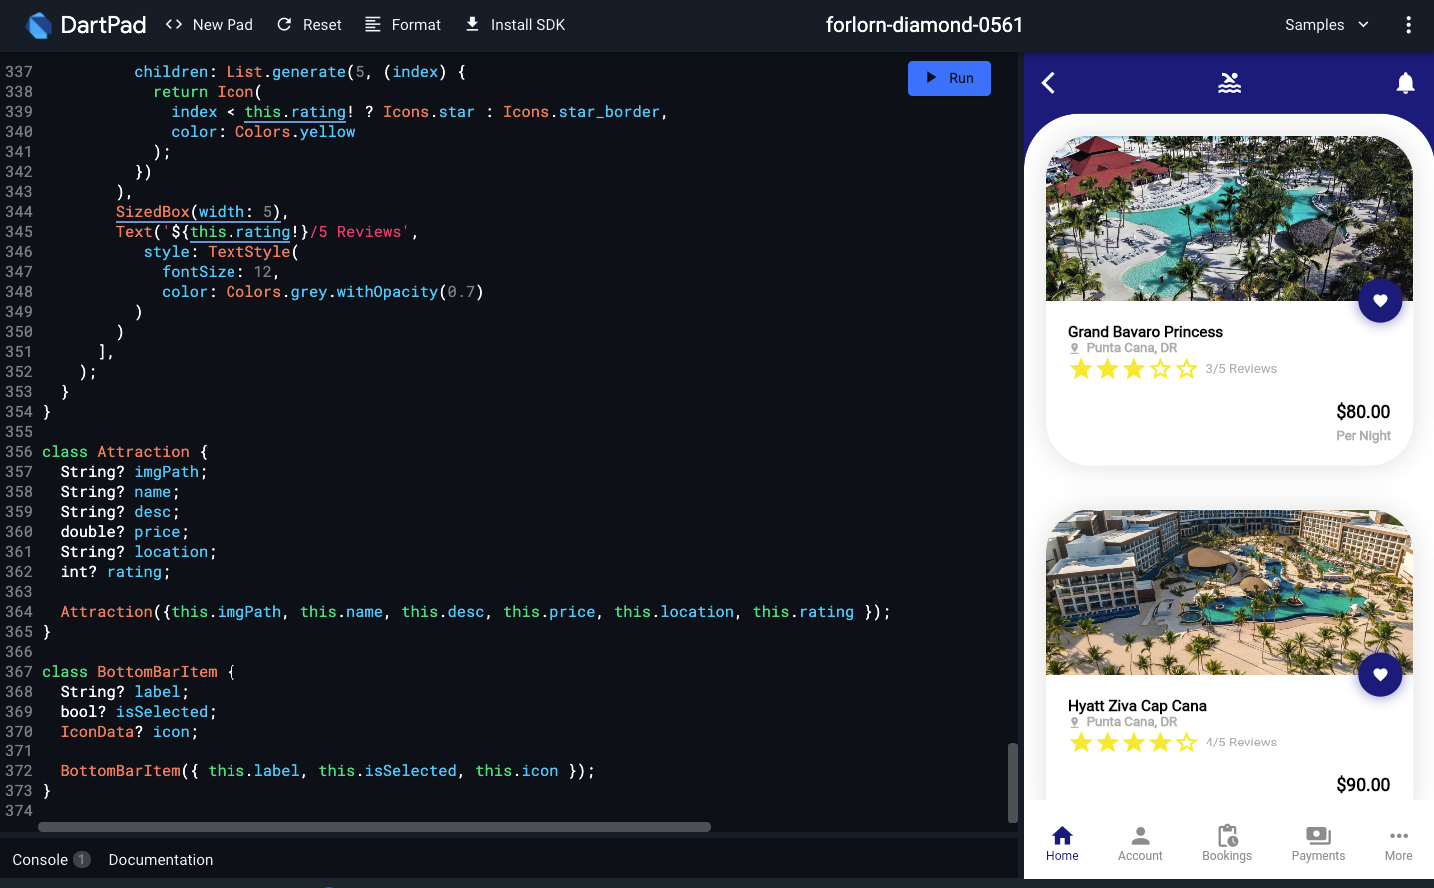Click location pin icon under Grand Bavaro Princess
The image size is (1434, 888).
(1075, 349)
